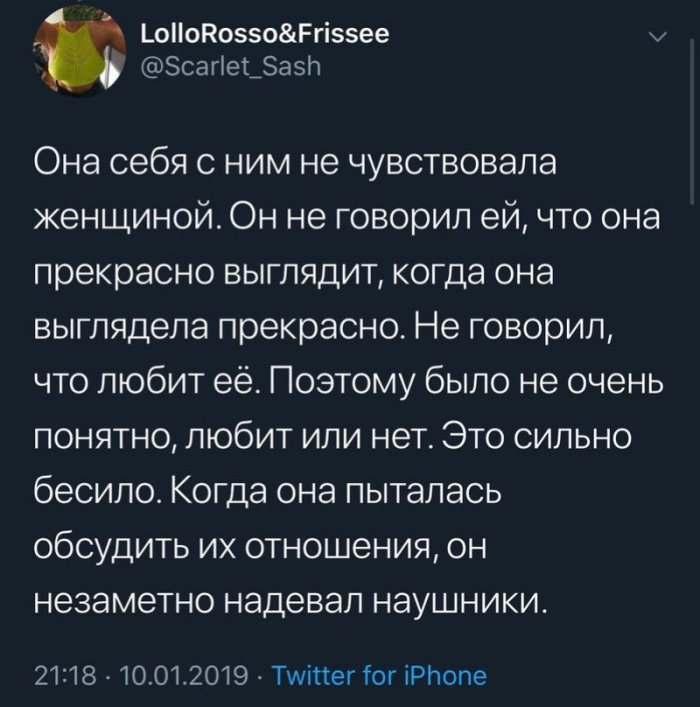Click the Twitter for iPhone source link
The image size is (700, 707).
coord(380,676)
